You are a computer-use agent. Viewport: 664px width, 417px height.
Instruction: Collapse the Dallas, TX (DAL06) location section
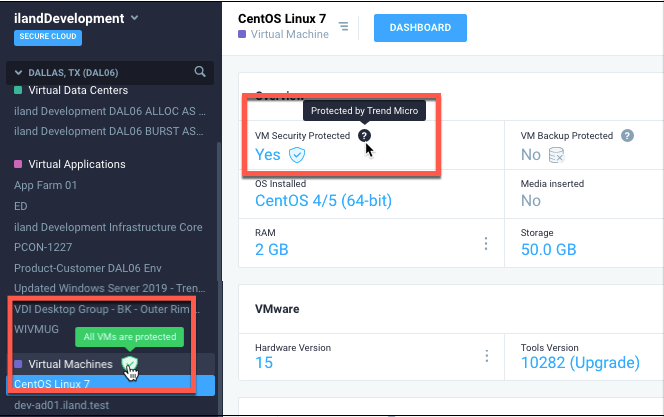coord(16,72)
